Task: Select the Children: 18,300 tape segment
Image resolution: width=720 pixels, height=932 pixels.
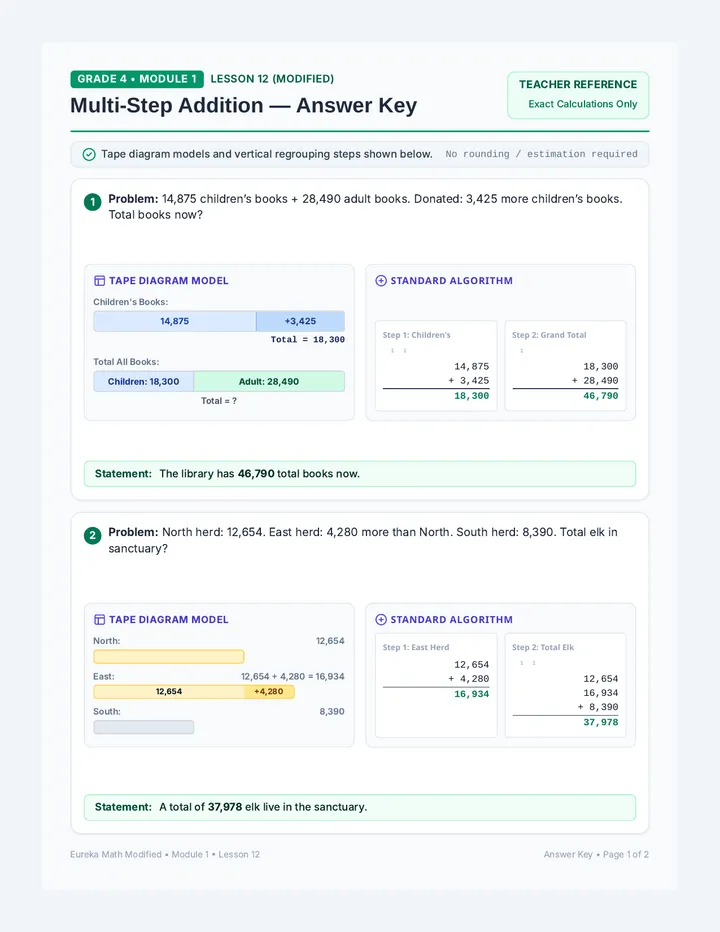Action: [143, 382]
